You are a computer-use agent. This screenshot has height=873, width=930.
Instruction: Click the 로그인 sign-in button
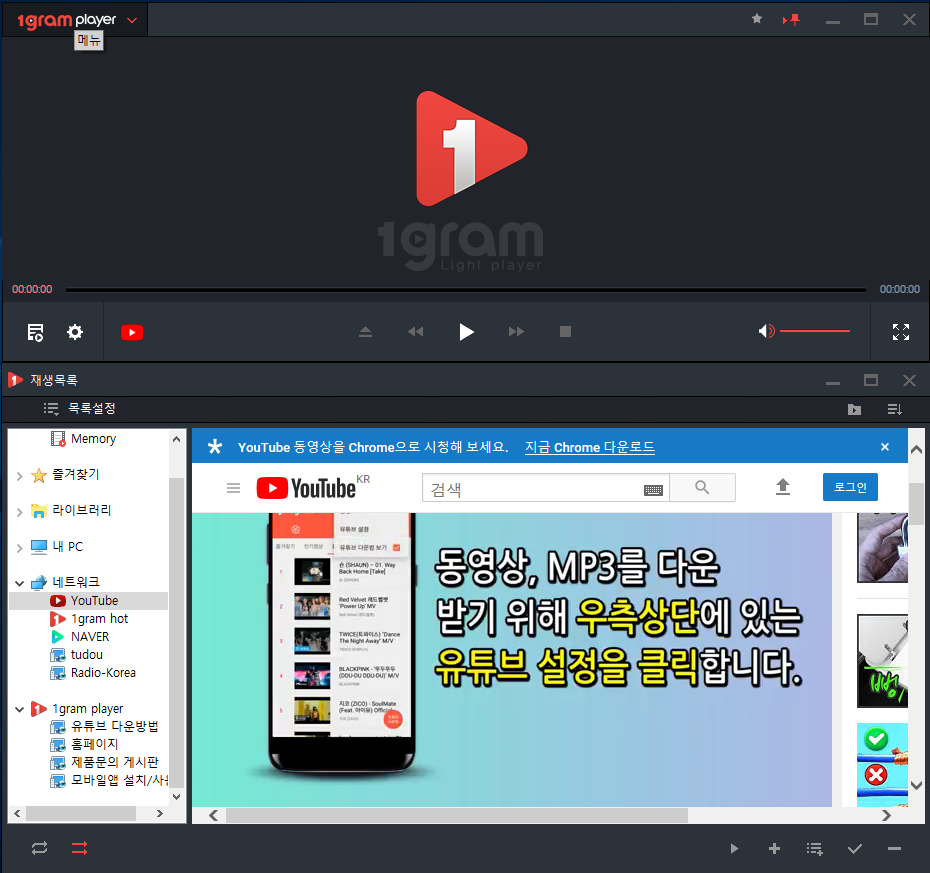850,487
